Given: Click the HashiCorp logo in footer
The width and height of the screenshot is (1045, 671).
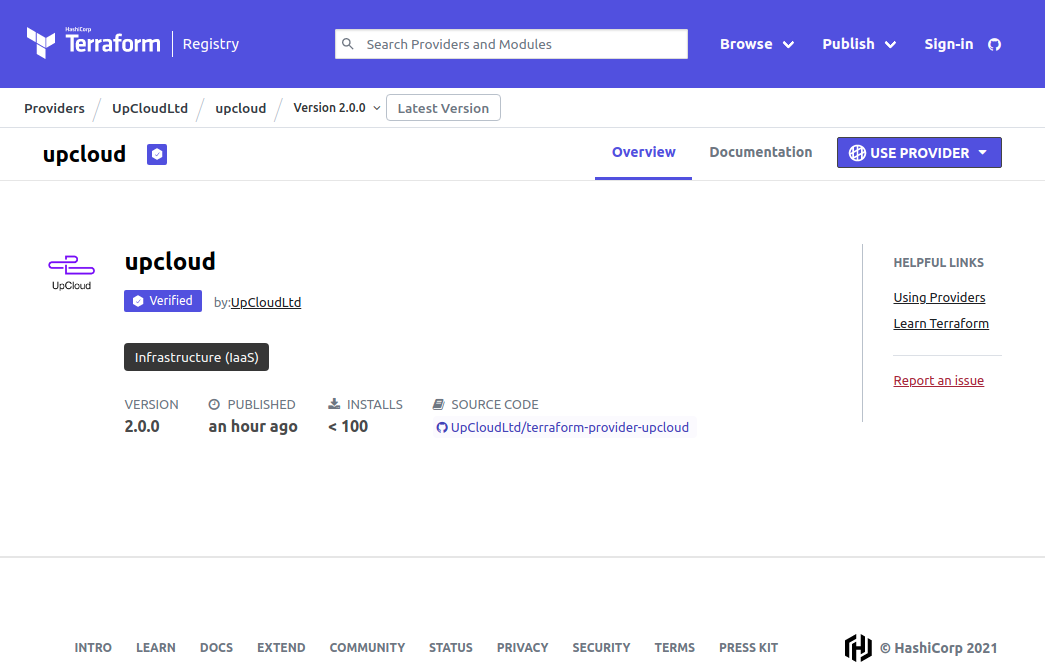Looking at the screenshot, I should tap(858, 648).
